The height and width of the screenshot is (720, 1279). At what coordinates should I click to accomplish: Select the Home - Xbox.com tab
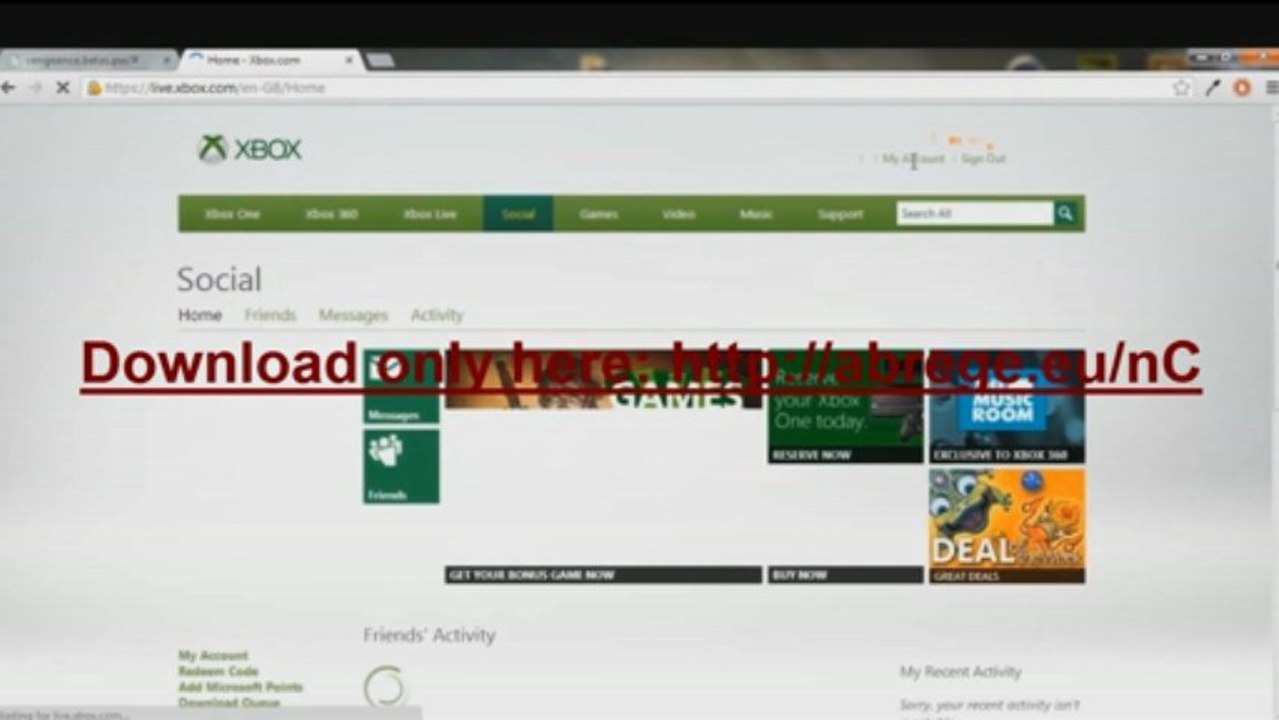point(270,60)
